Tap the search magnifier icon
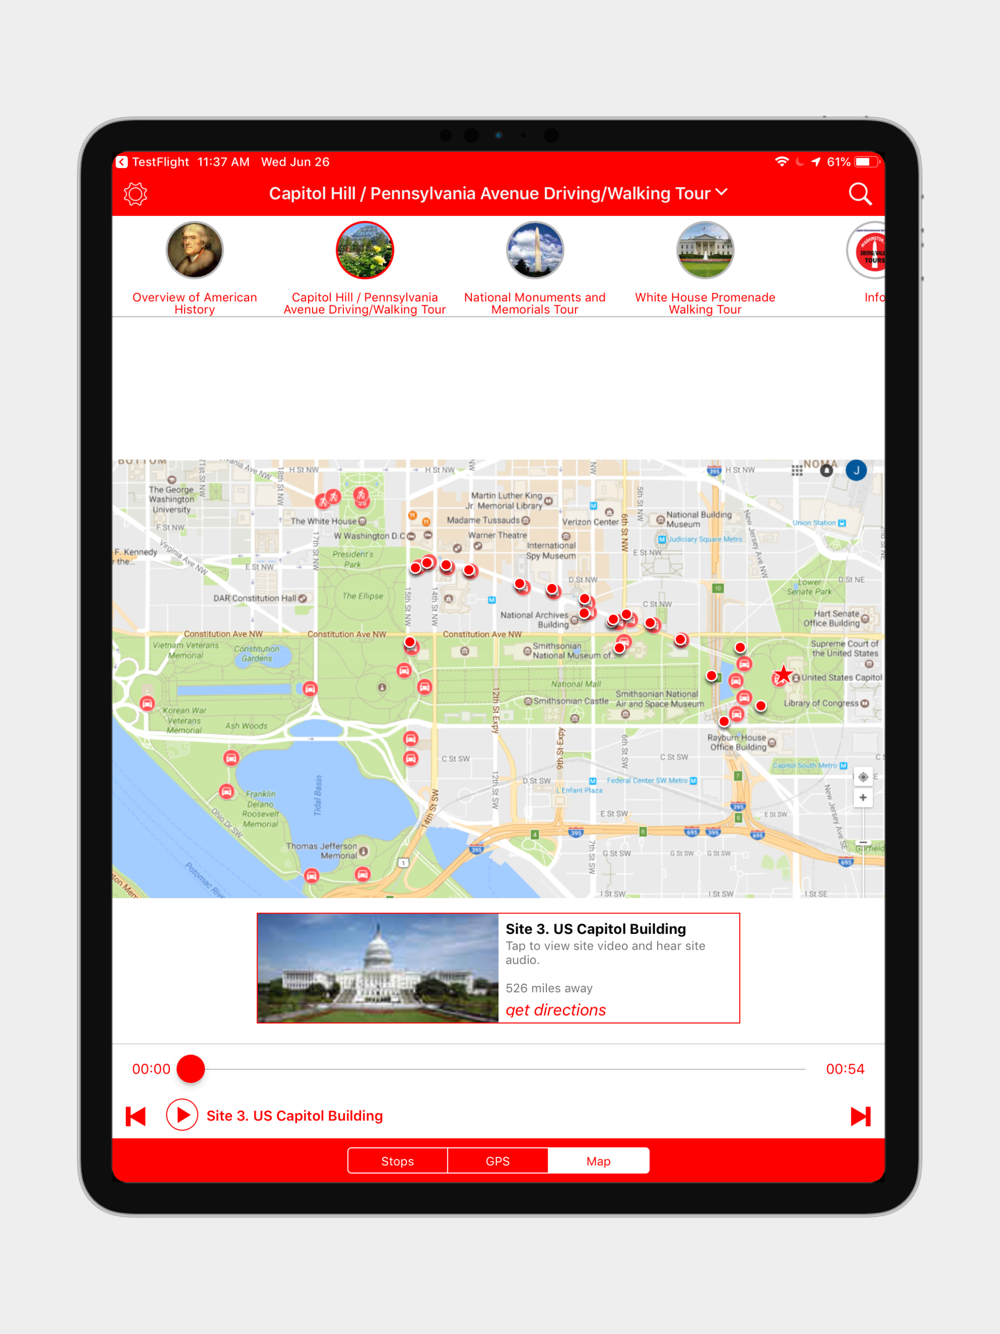Image resolution: width=1000 pixels, height=1334 pixels. (x=860, y=194)
